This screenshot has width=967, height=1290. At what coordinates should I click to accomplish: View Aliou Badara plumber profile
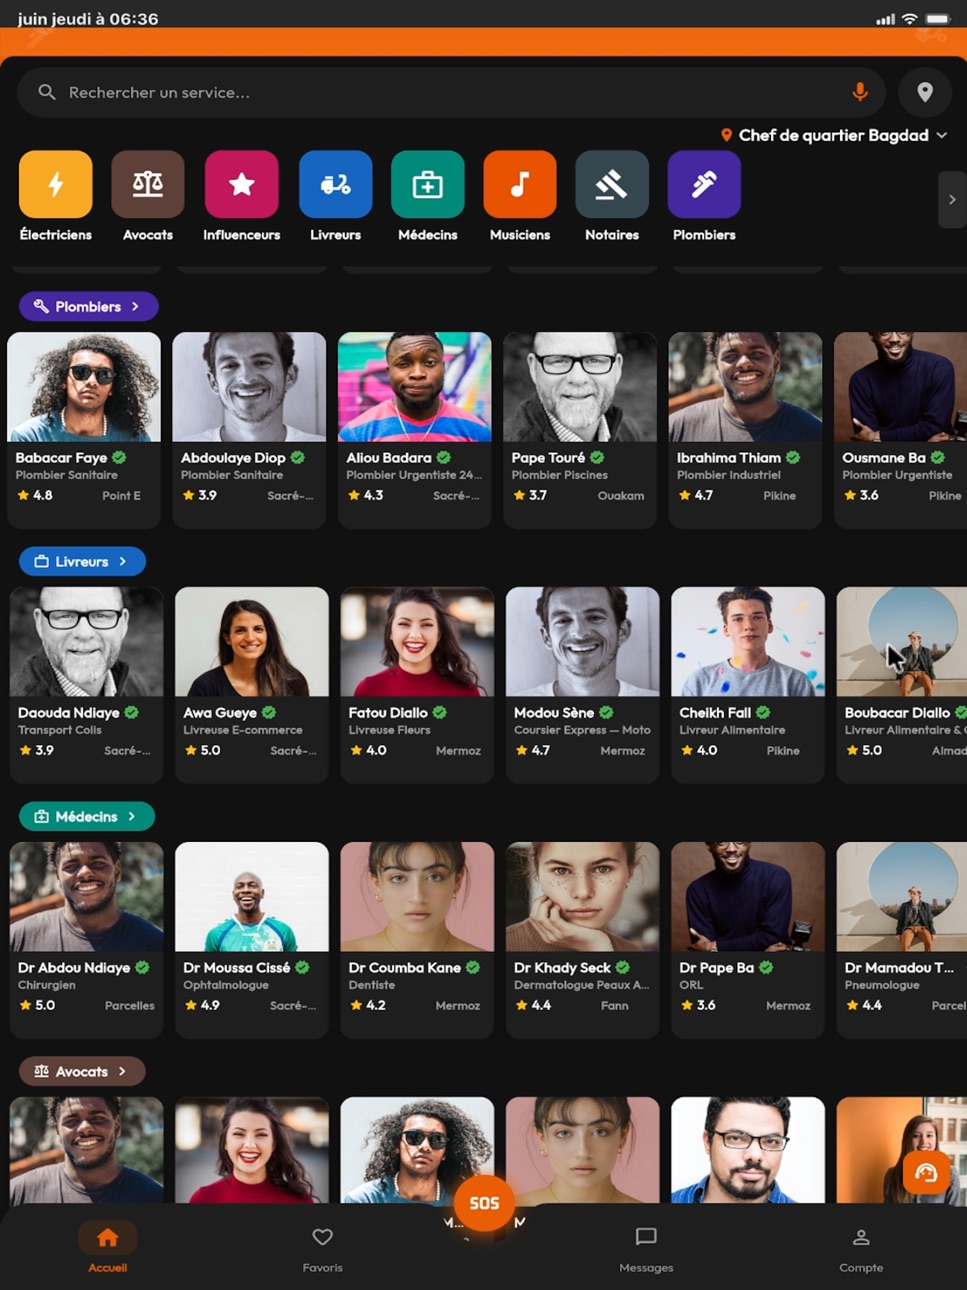(415, 430)
